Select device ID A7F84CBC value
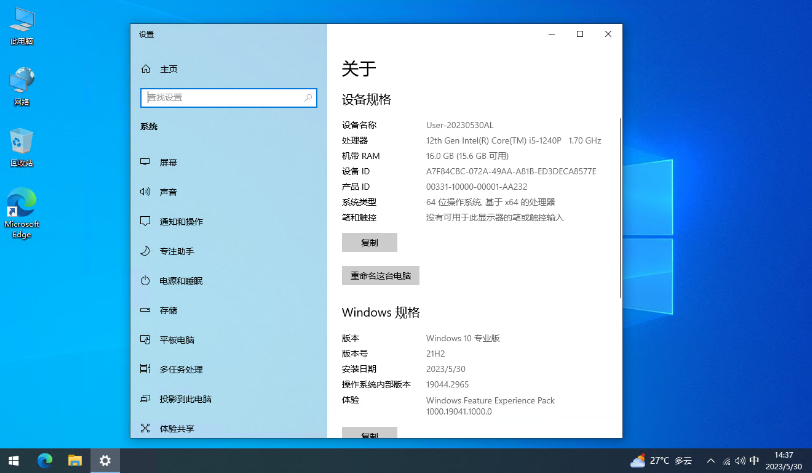 (511, 171)
